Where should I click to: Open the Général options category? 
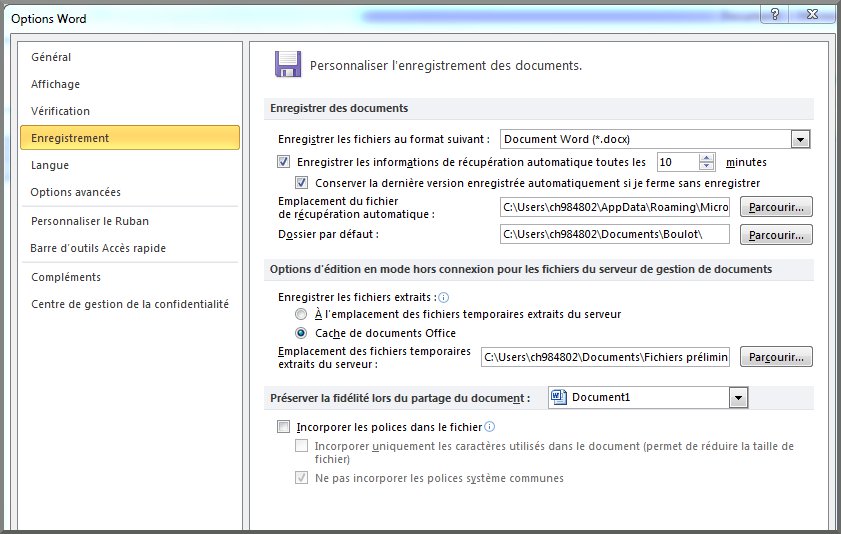(51, 58)
